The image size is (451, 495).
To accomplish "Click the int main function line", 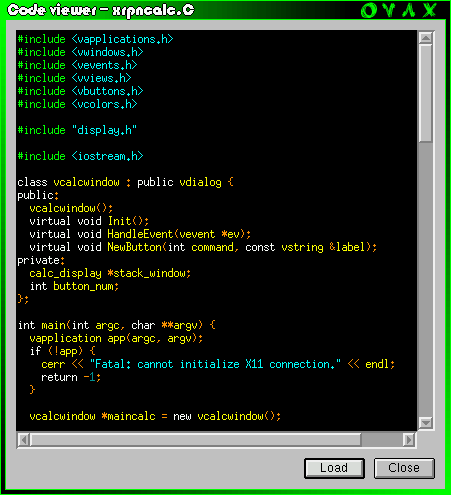I will pos(117,325).
